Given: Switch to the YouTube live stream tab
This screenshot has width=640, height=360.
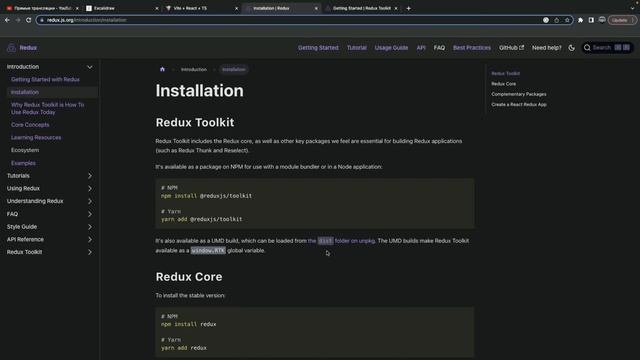Looking at the screenshot, I should click(x=42, y=8).
